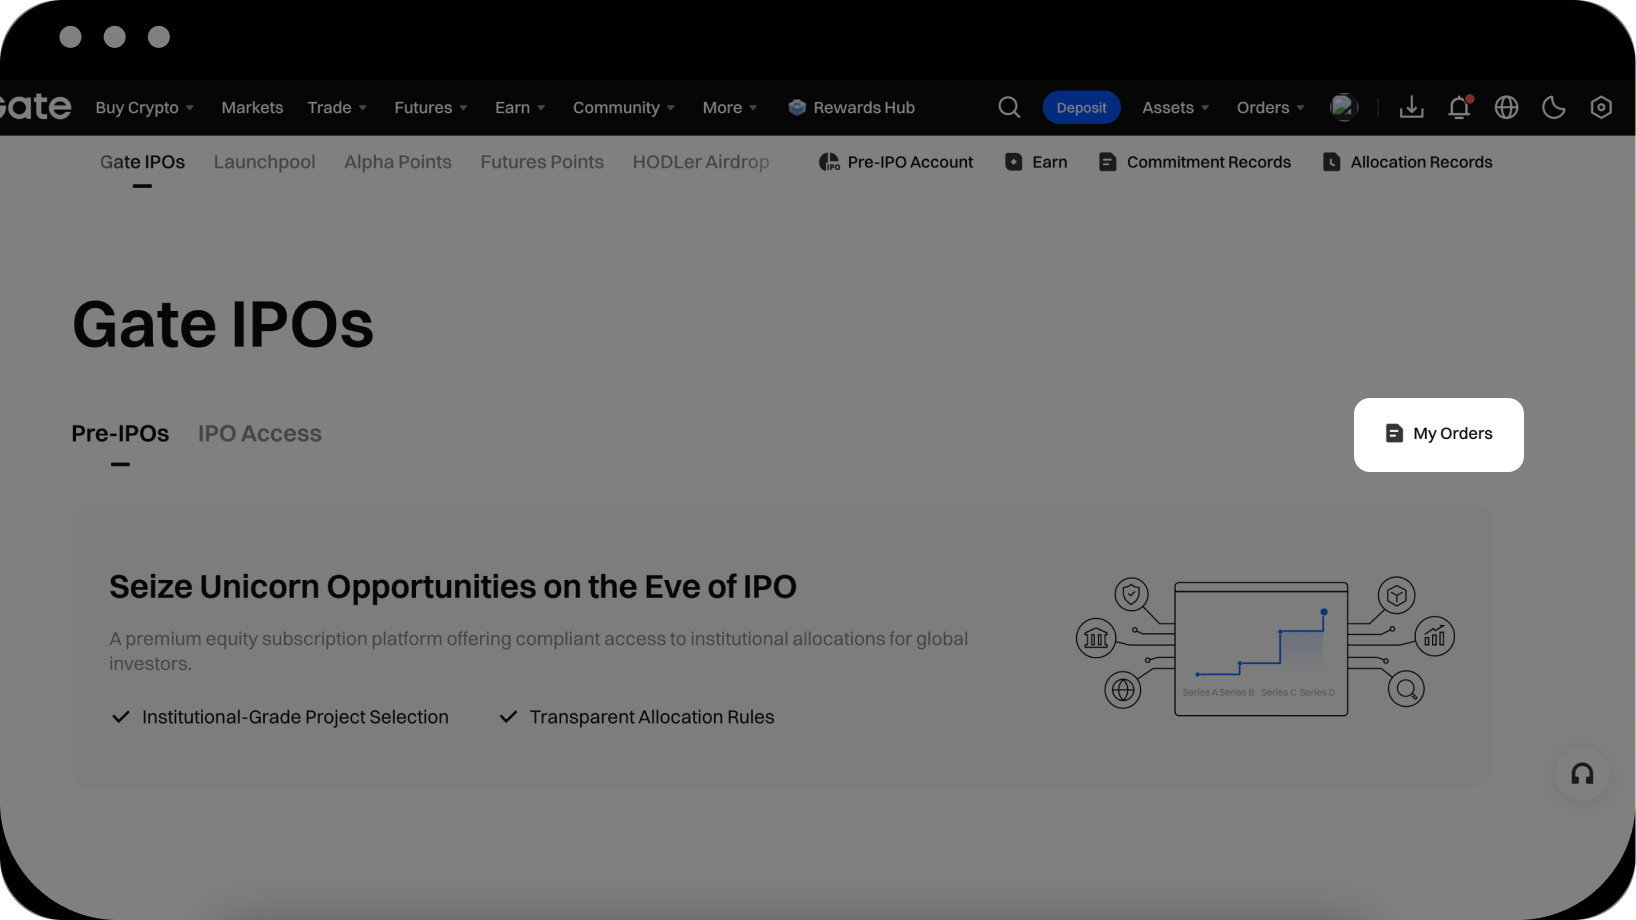
Task: Expand the Trade dropdown menu
Action: click(x=337, y=107)
